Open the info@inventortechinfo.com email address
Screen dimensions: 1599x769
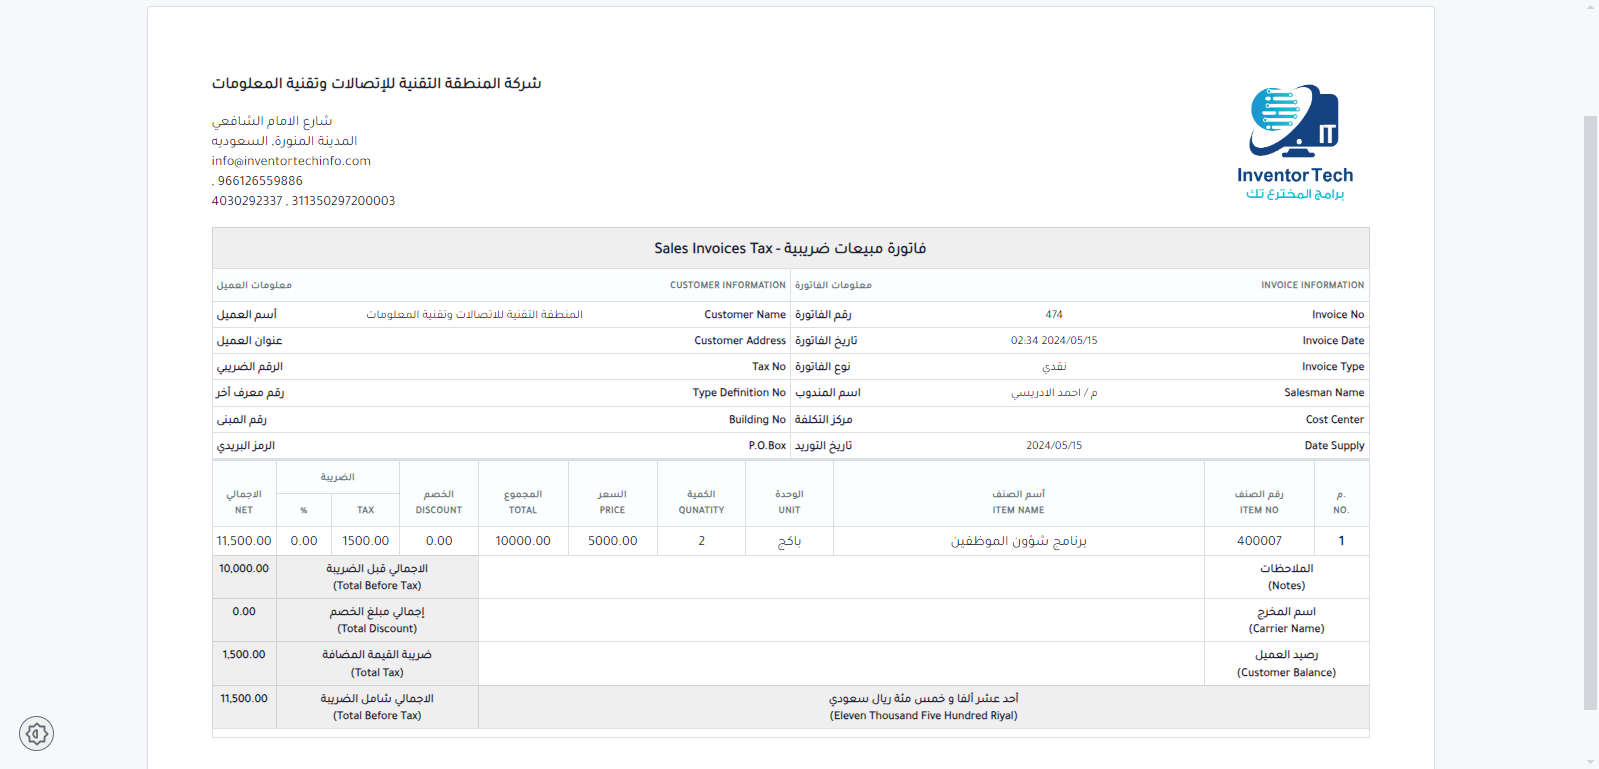[x=291, y=161]
